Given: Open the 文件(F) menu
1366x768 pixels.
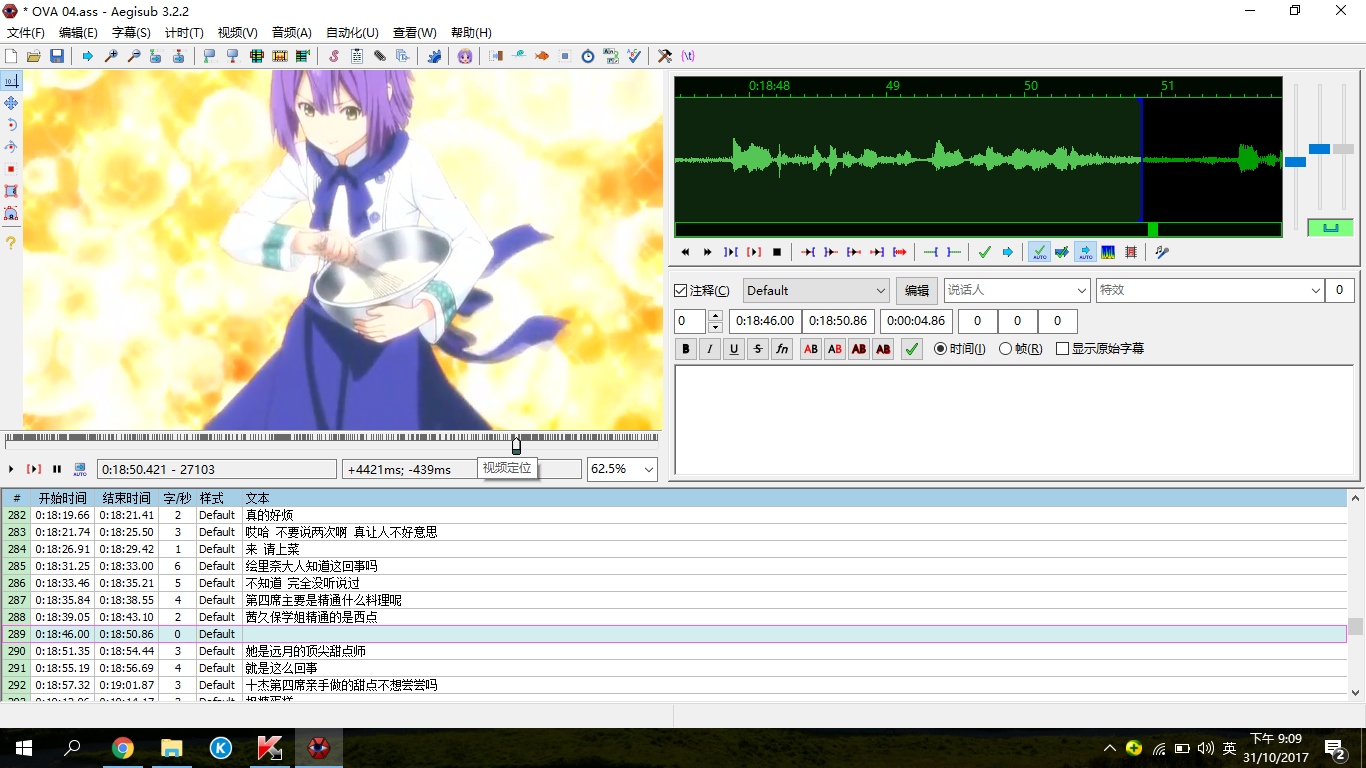Looking at the screenshot, I should [x=26, y=33].
